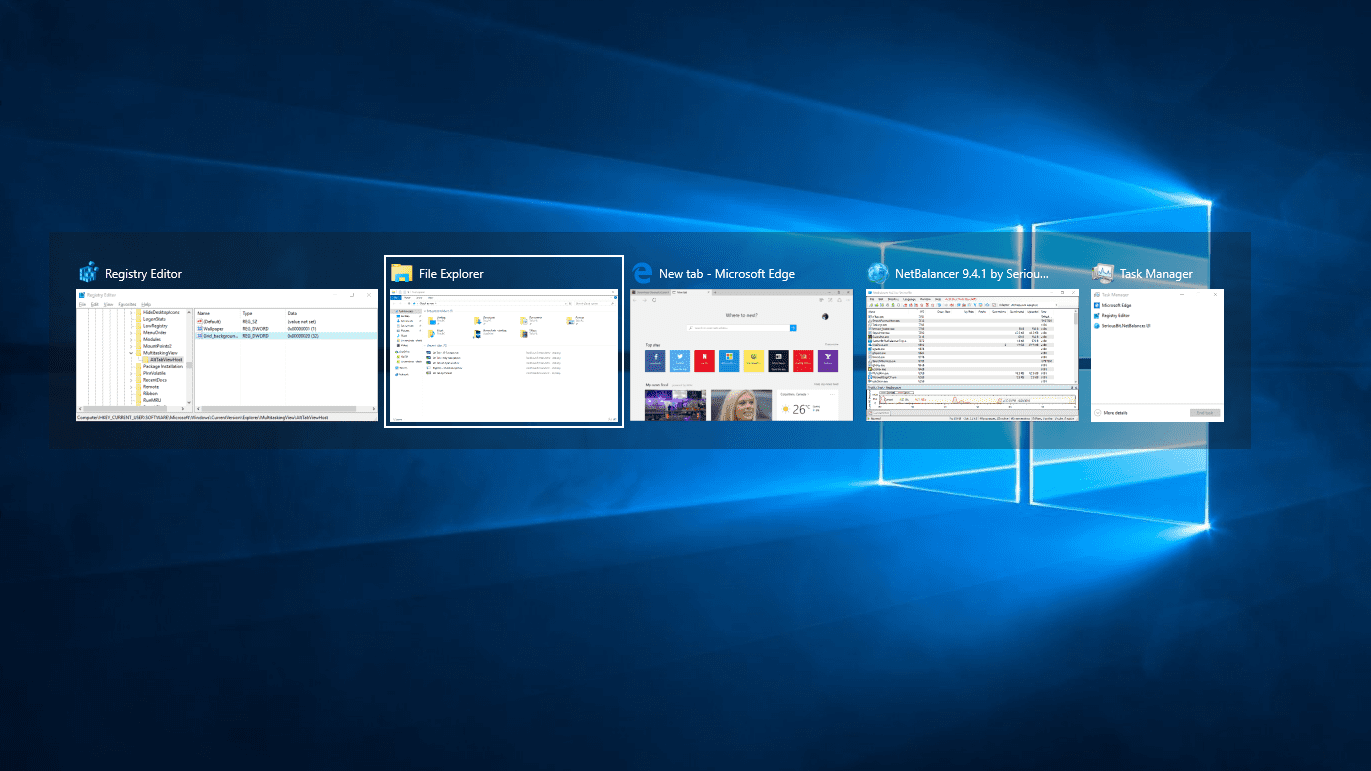This screenshot has height=771, width=1371.
Task: Click the Microsoft Edge logo icon
Action: (642, 273)
